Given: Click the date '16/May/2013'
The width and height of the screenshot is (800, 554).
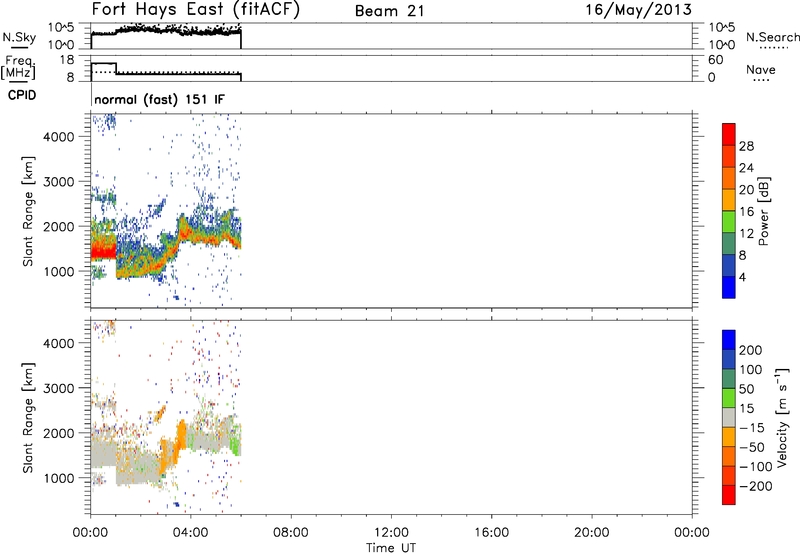Looking at the screenshot, I should tap(638, 10).
